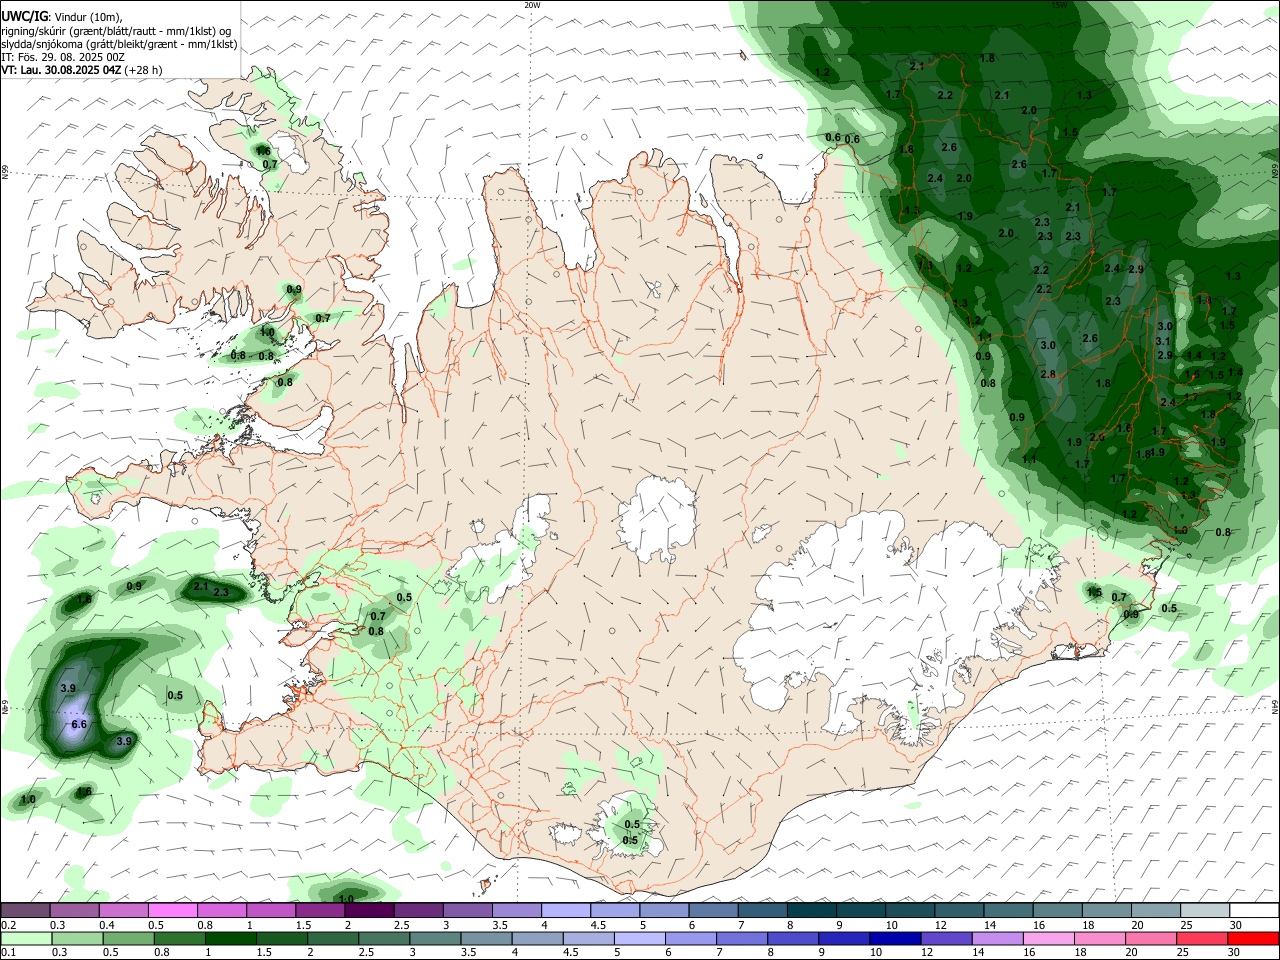Click the 'UWC/IG: Vindur (10m)' title text
Viewport: 1280px width, 960px height.
61,17
